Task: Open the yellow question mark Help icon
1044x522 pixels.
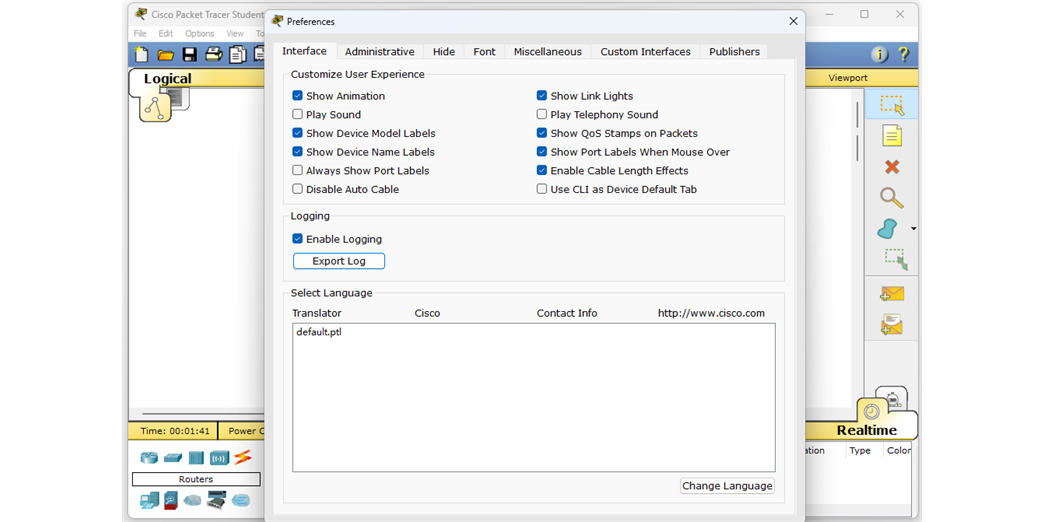Action: pos(904,55)
